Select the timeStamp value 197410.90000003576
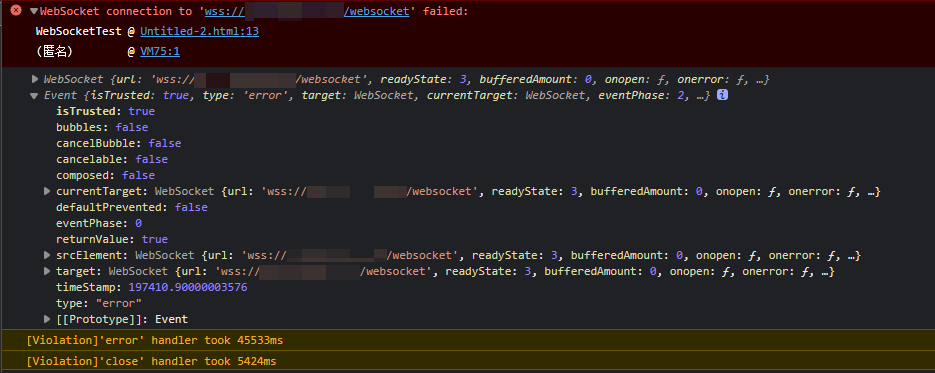The image size is (935, 373). (188, 287)
